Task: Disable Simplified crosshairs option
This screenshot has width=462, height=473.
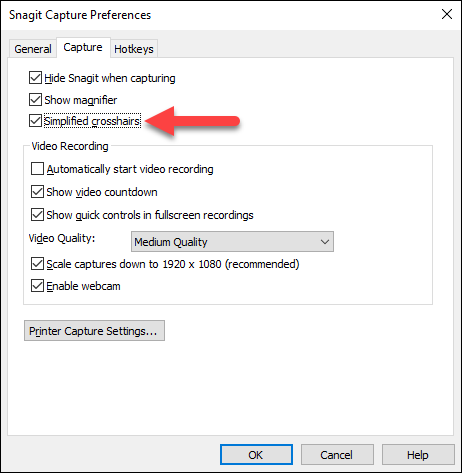Action: pyautogui.click(x=35, y=121)
